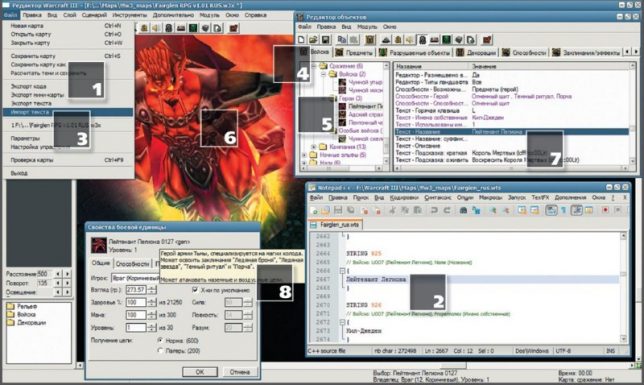The image size is (644, 385).
Task: Open the 'Игрок' player dropdown in unit properties
Action: (136, 278)
